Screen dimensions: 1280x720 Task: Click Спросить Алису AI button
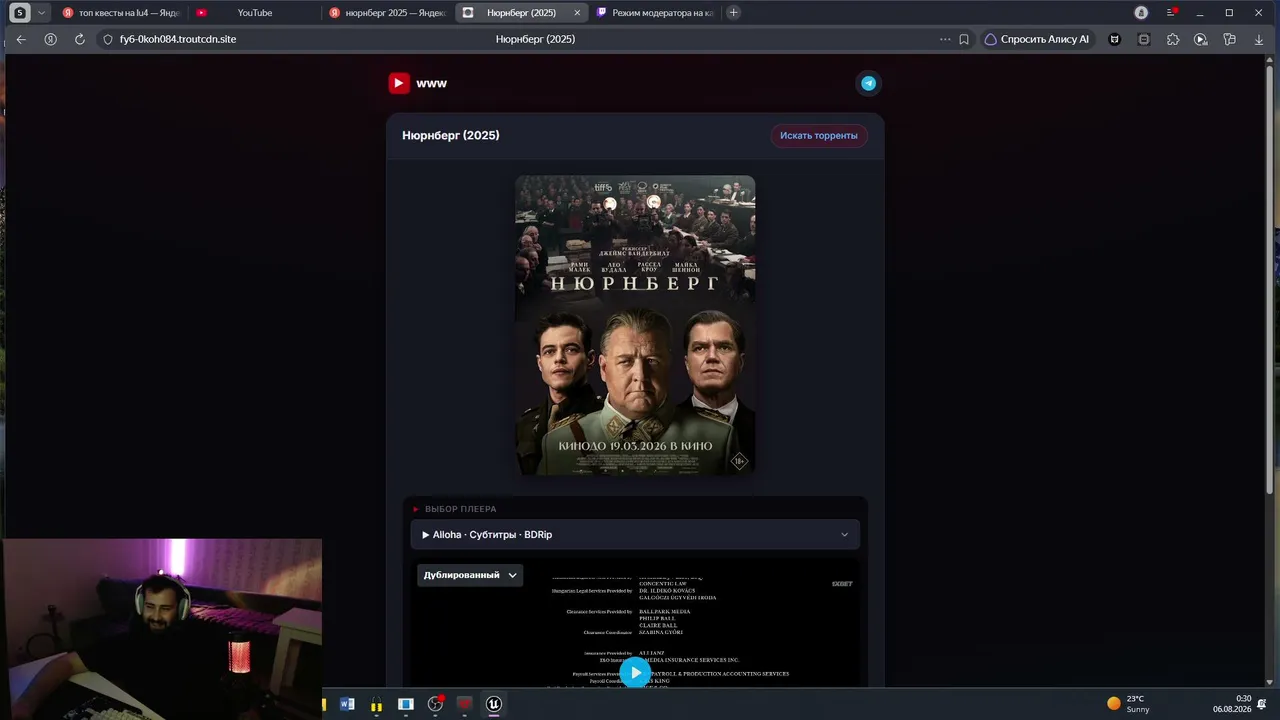1037,39
